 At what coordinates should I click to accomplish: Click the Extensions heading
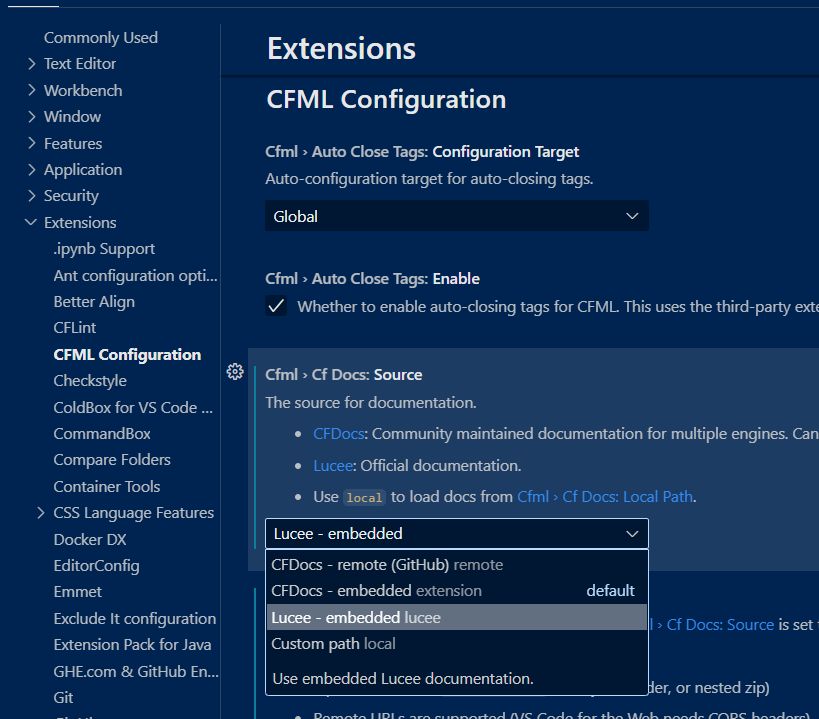click(x=341, y=49)
